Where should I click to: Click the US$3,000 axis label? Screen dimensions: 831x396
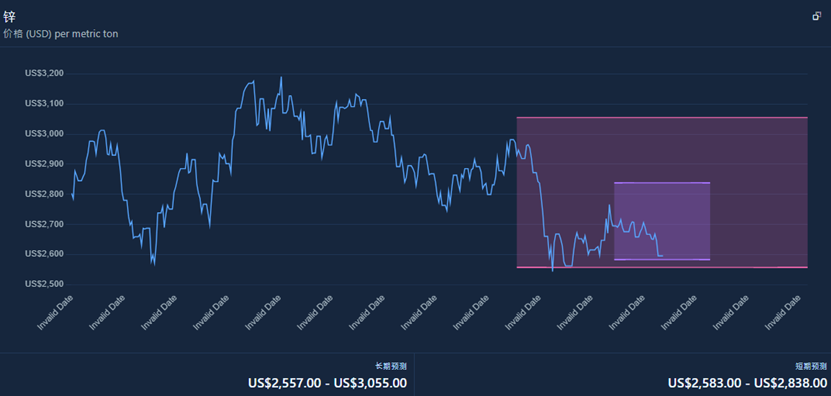coord(45,134)
